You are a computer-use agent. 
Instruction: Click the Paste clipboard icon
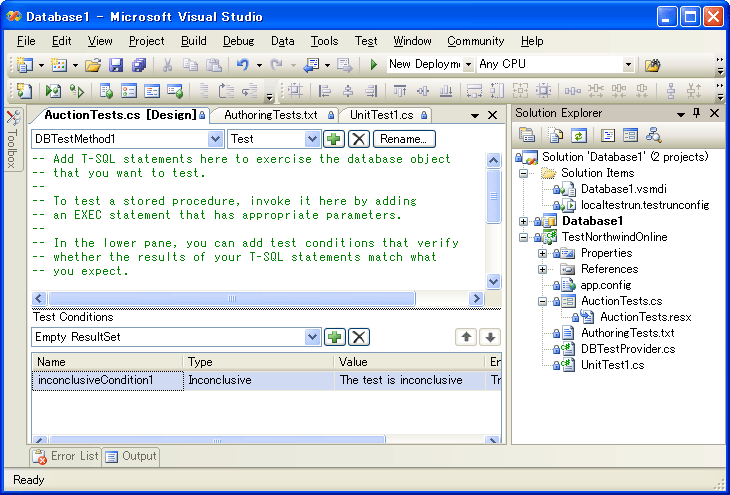(213, 65)
